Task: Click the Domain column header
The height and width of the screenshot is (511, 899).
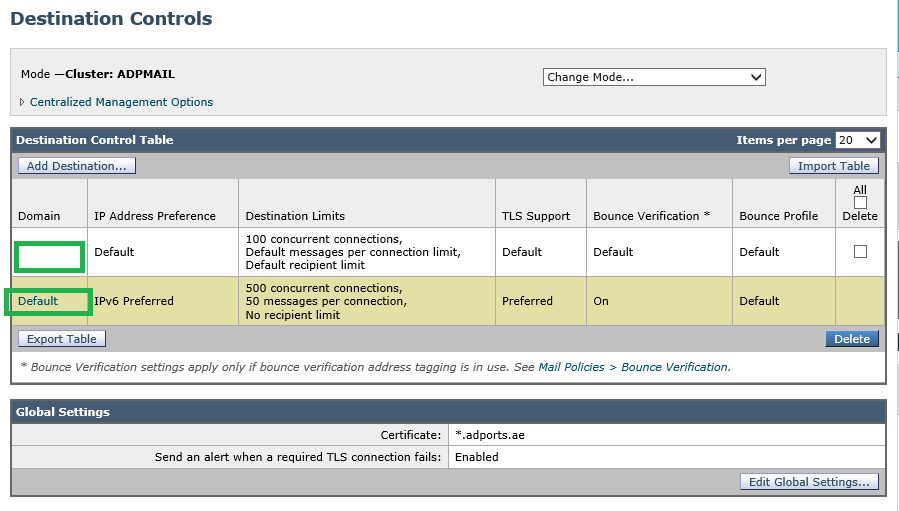Action: pos(39,216)
